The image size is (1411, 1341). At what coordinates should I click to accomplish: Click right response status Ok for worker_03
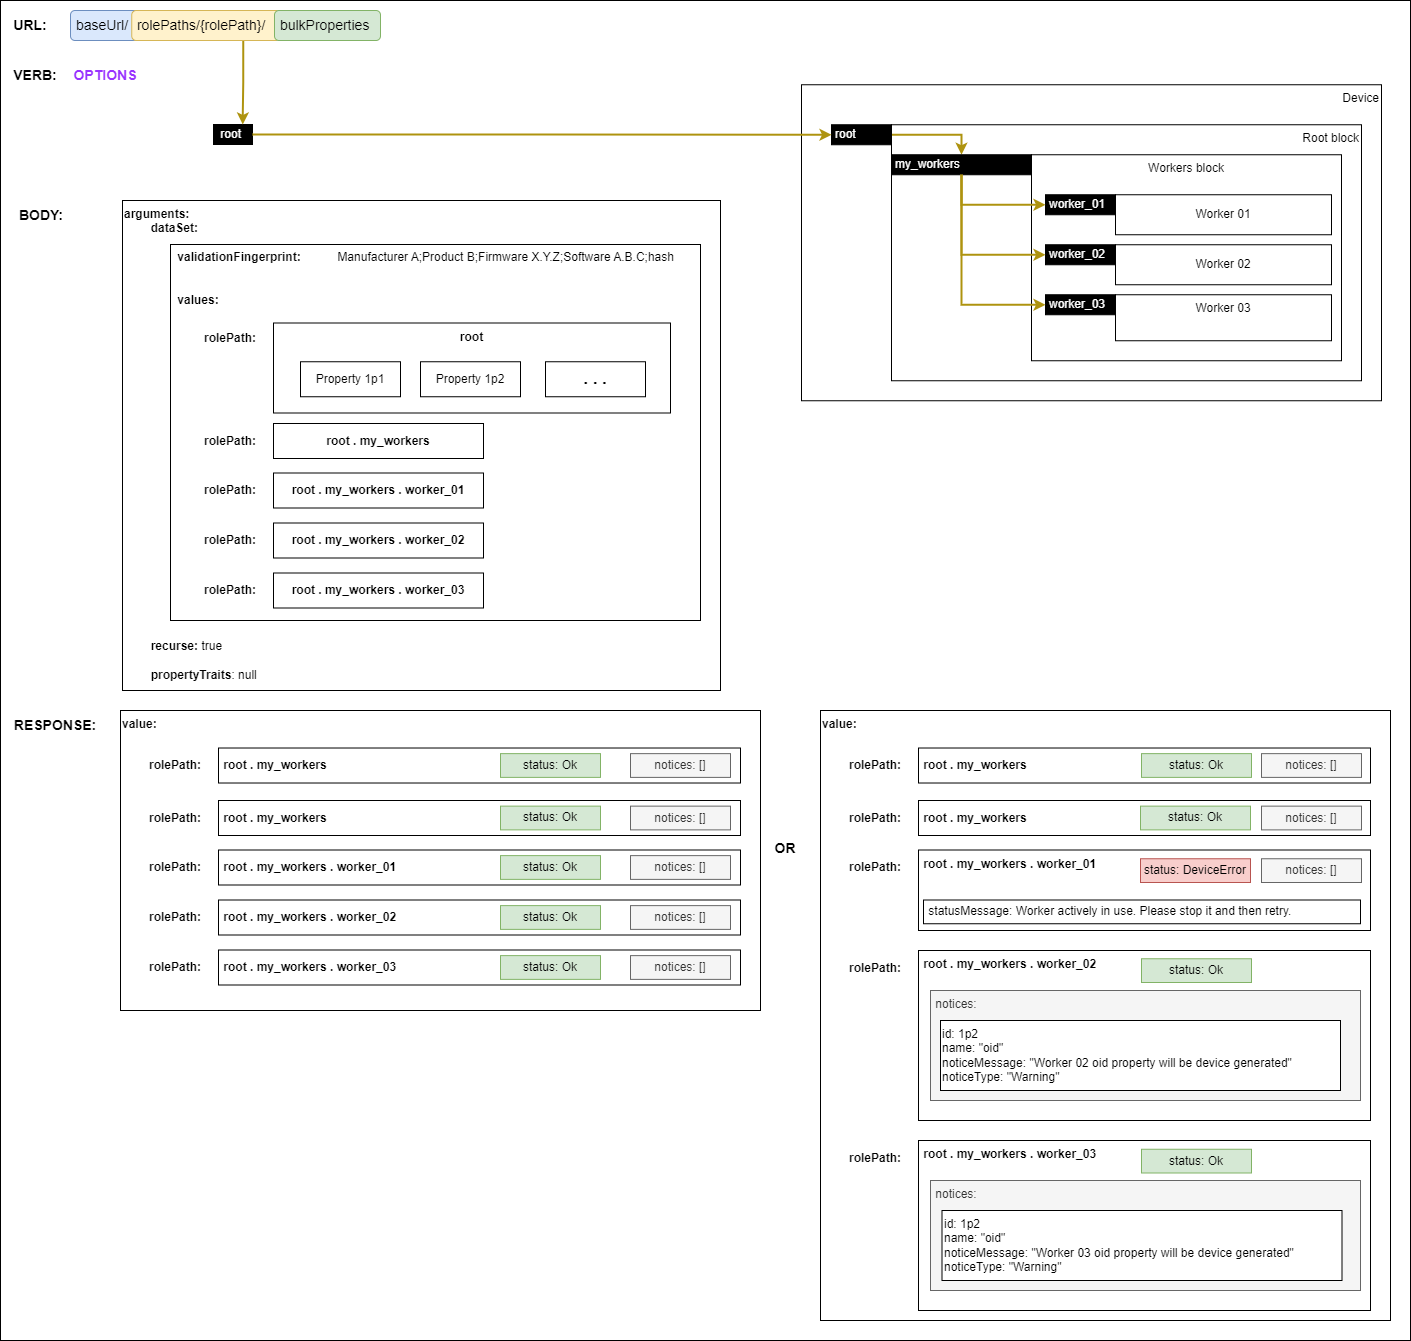1196,1161
